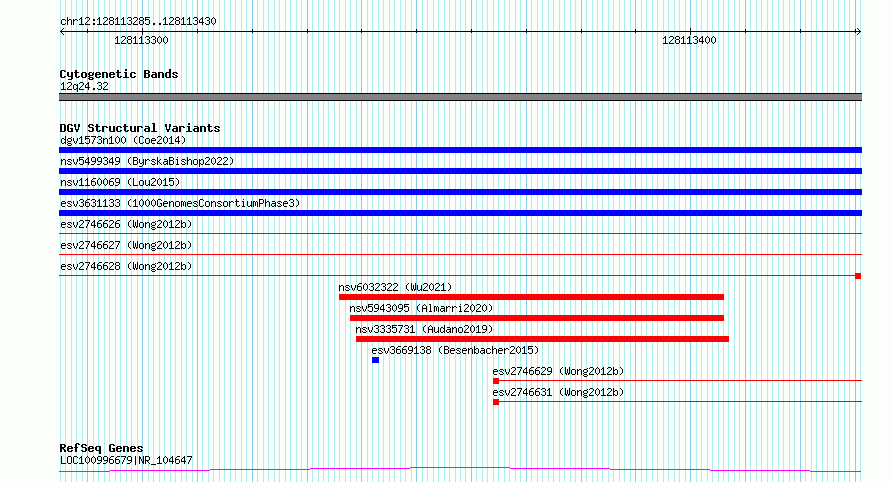Viewport: 890px width, 482px height.
Task: Select the esv2746631 (Wong2012b) label
Action: tap(558, 392)
